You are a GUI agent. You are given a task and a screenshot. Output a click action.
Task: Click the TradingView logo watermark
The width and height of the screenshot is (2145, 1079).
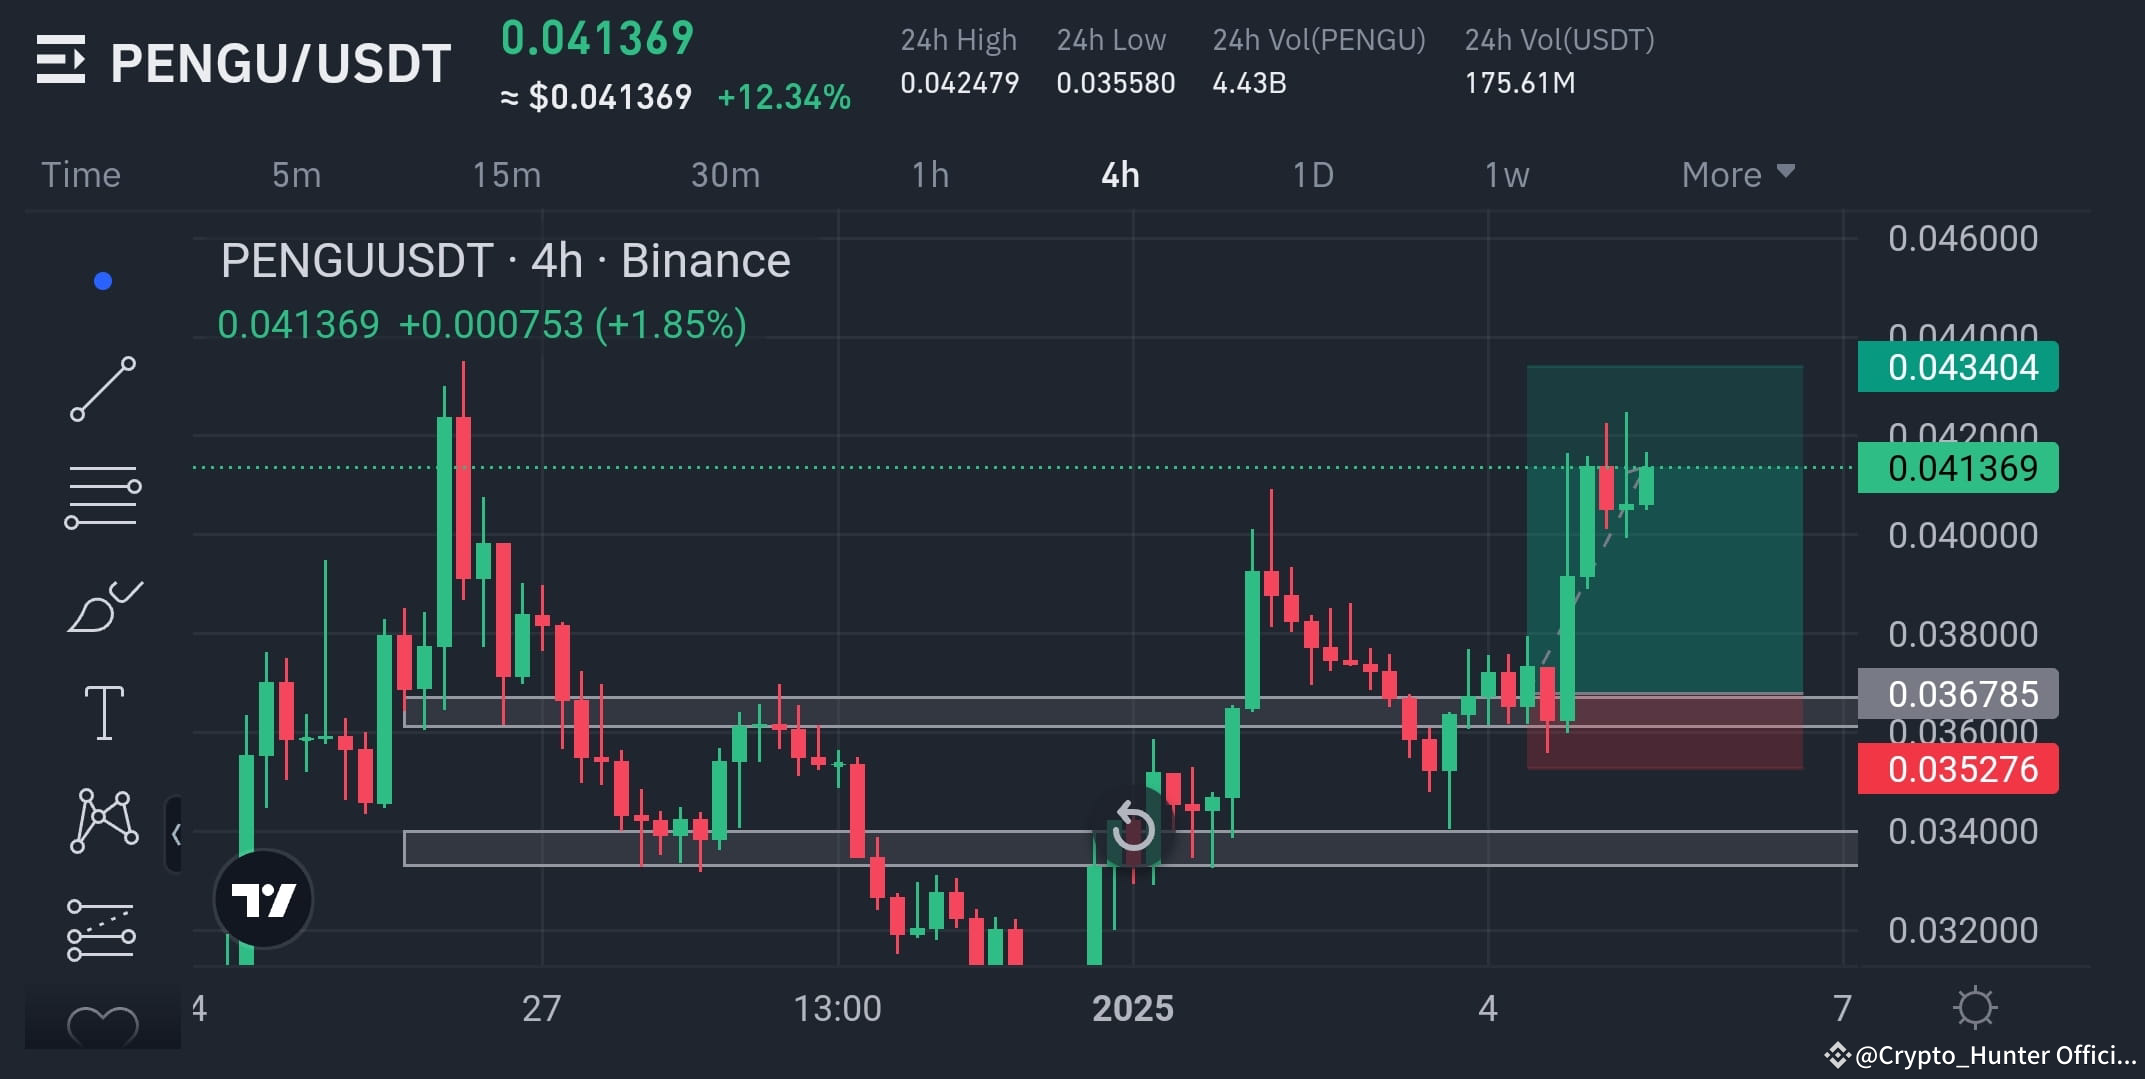click(x=263, y=898)
